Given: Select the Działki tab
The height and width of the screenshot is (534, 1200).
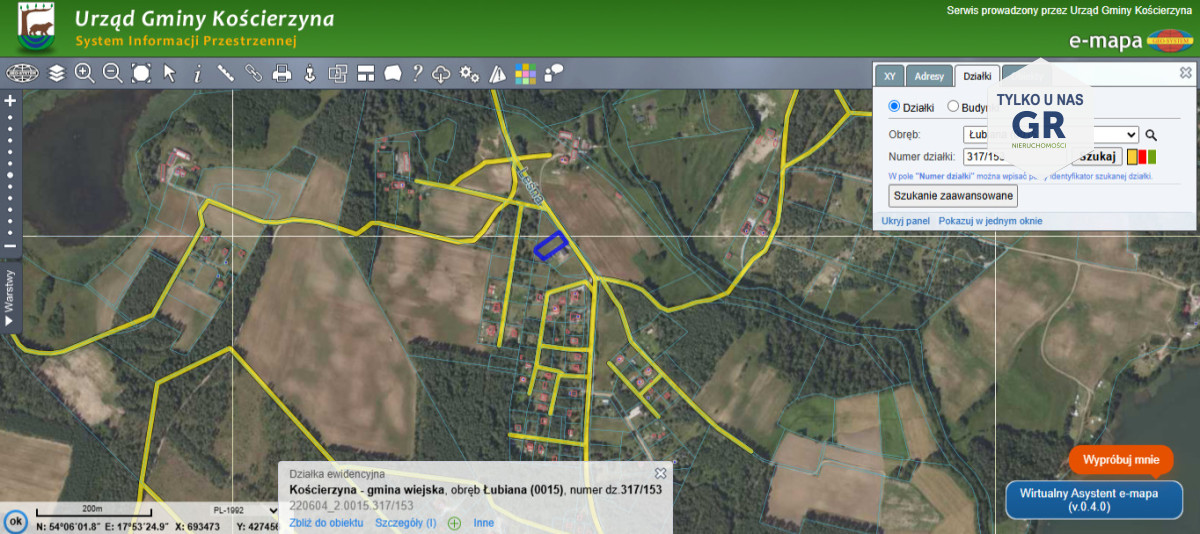Looking at the screenshot, I should [x=976, y=76].
